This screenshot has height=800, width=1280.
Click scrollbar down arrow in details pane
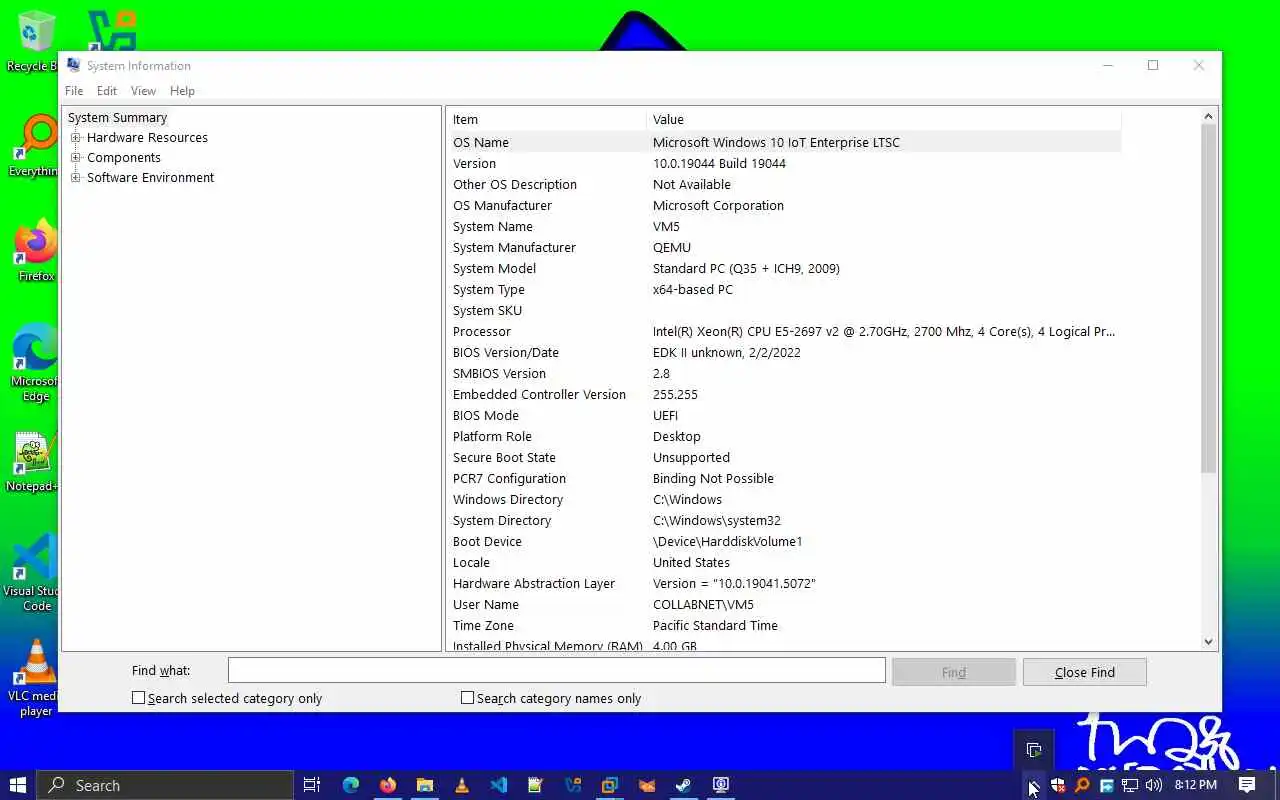tap(1208, 642)
